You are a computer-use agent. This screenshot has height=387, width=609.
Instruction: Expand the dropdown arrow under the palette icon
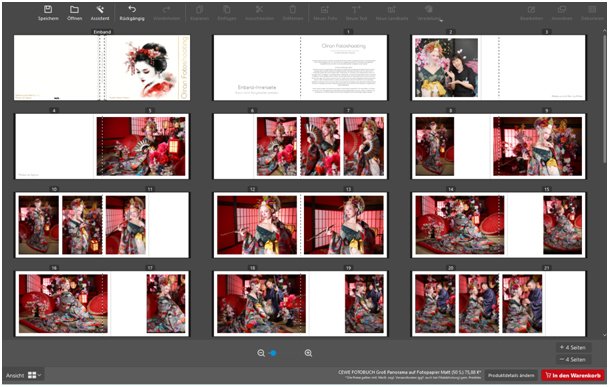[441, 20]
